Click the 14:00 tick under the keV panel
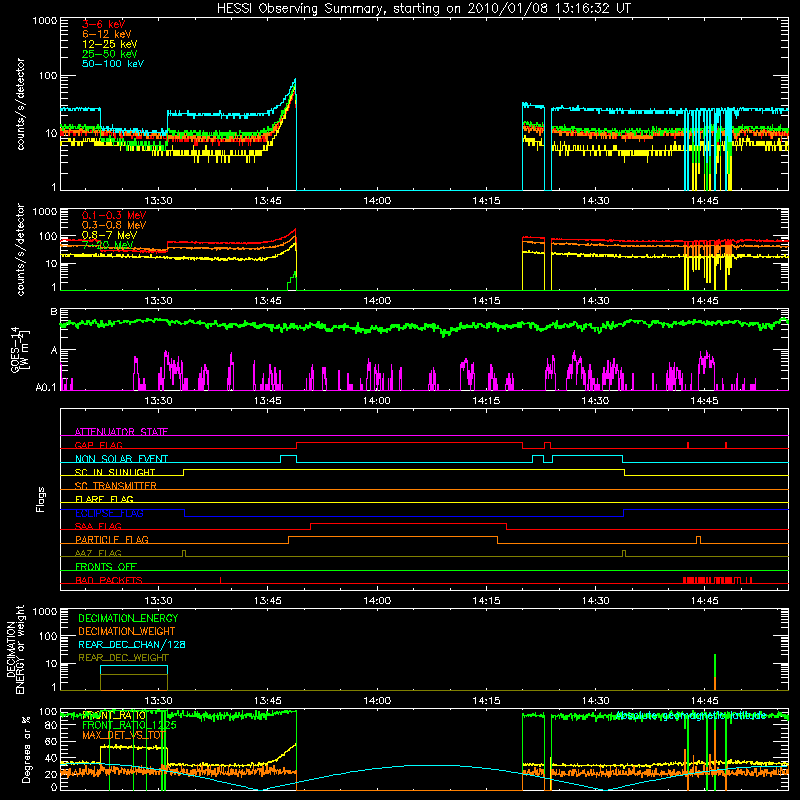 pos(377,201)
